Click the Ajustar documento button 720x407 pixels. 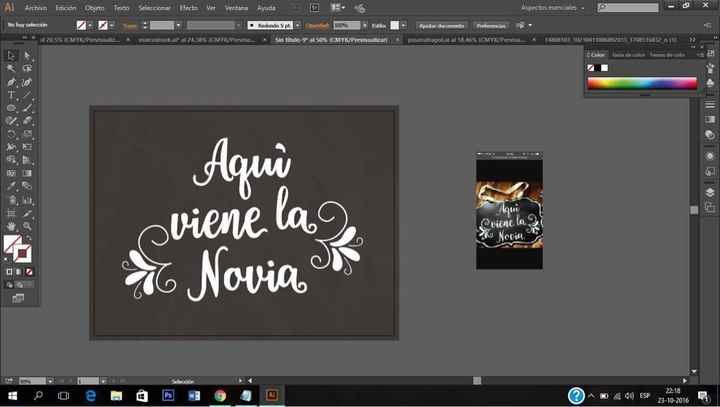click(441, 26)
